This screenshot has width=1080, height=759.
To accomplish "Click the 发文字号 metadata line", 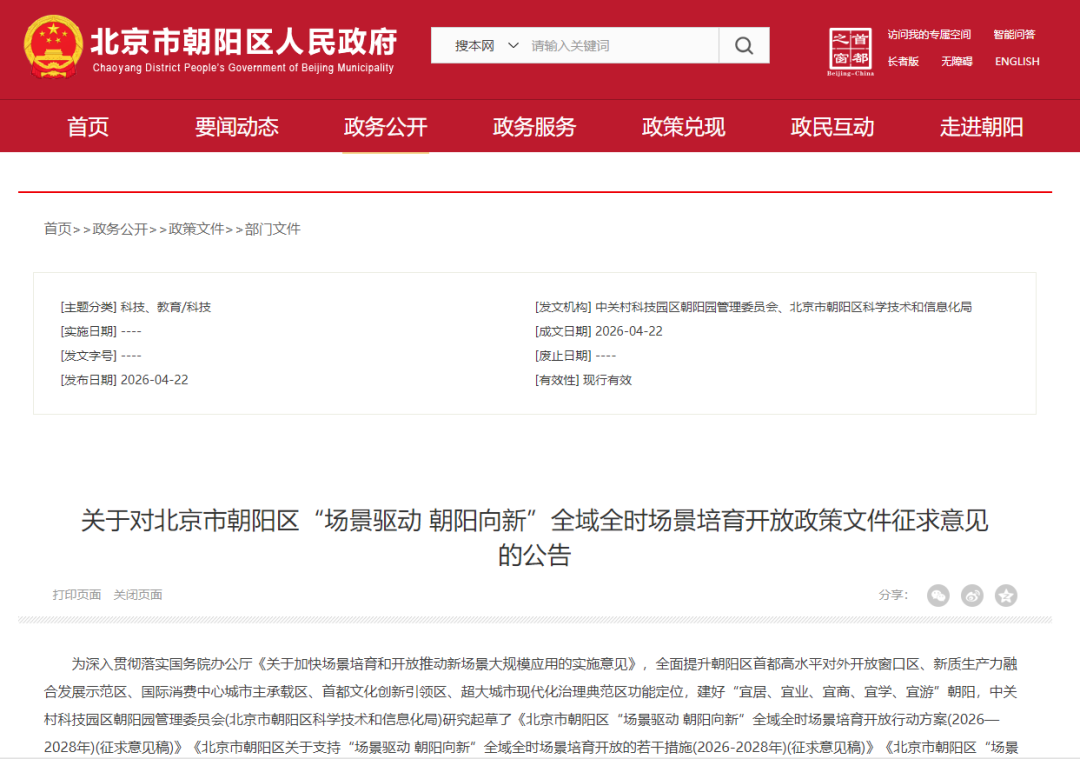I will point(101,356).
